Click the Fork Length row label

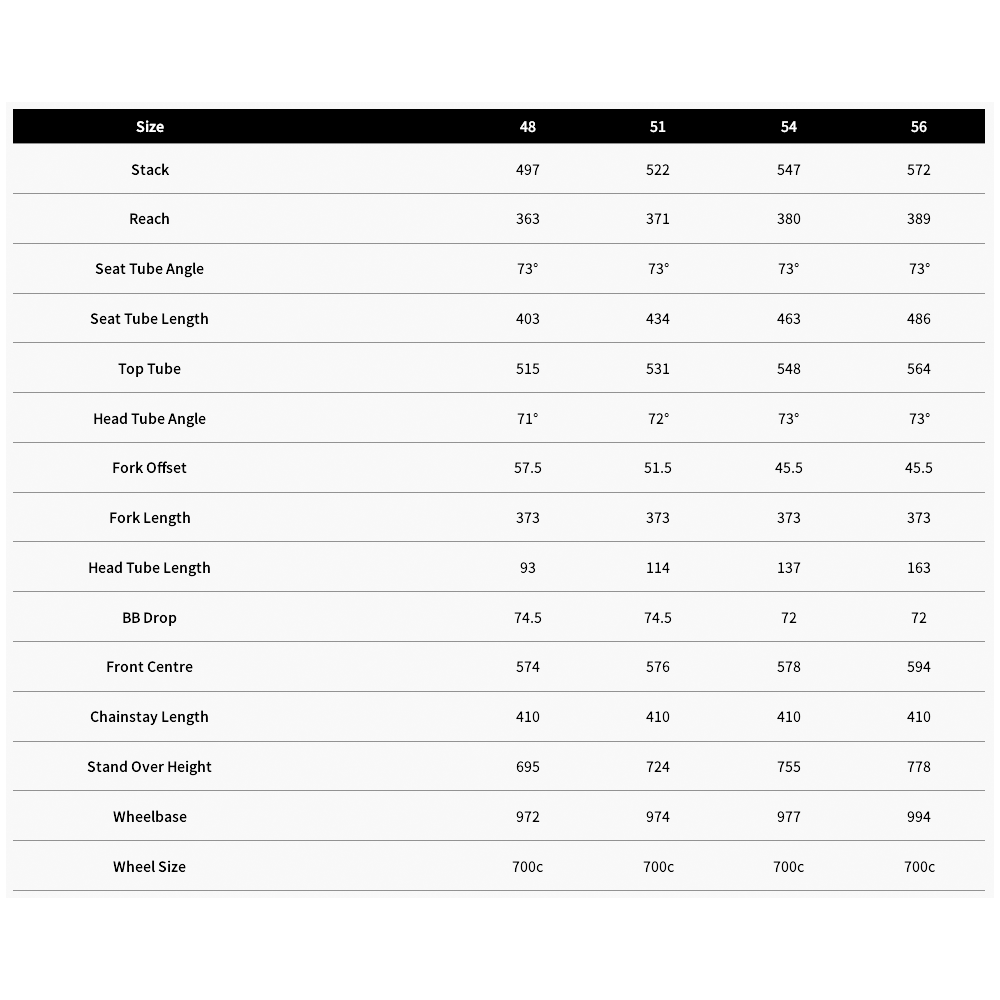tap(149, 518)
